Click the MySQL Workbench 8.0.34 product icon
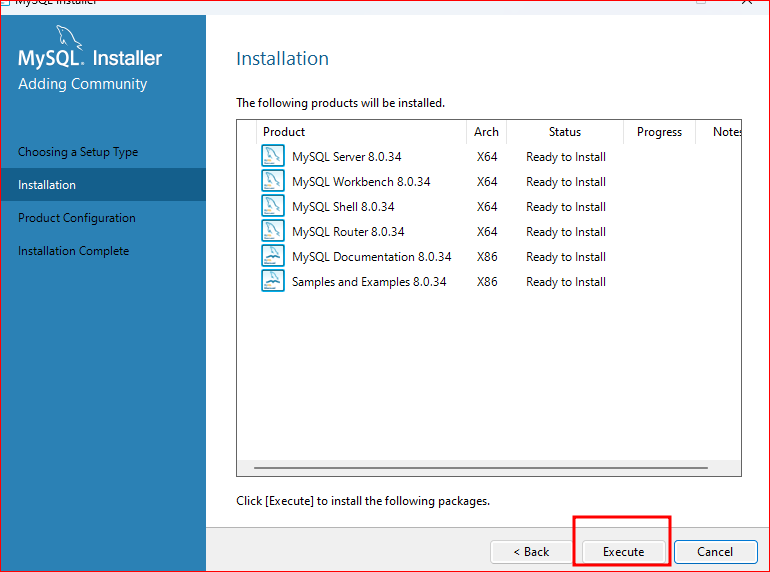 coord(273,181)
